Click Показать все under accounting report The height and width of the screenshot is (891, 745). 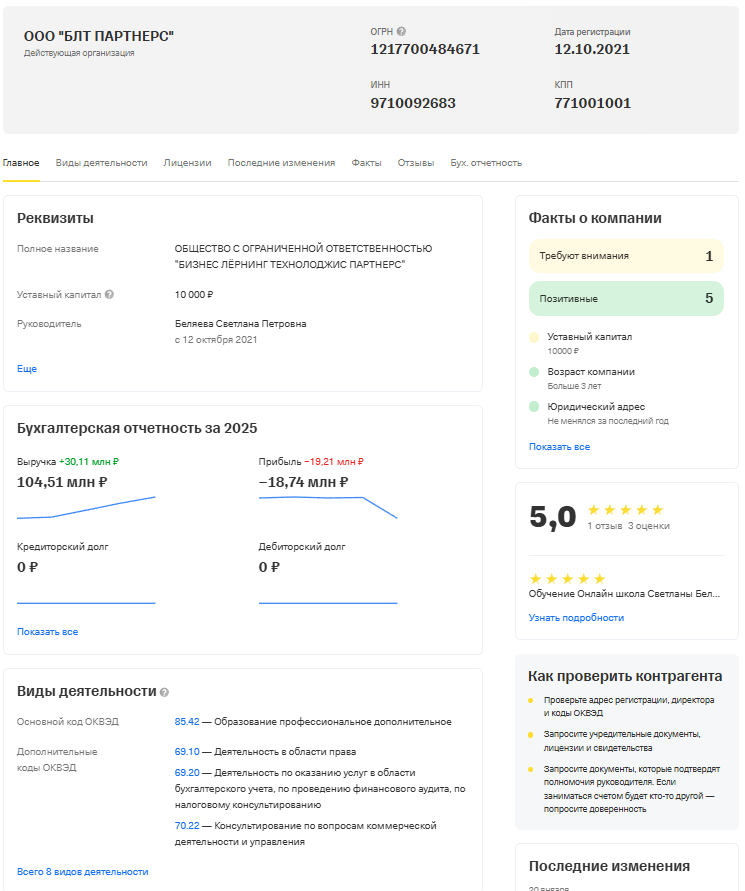click(48, 632)
